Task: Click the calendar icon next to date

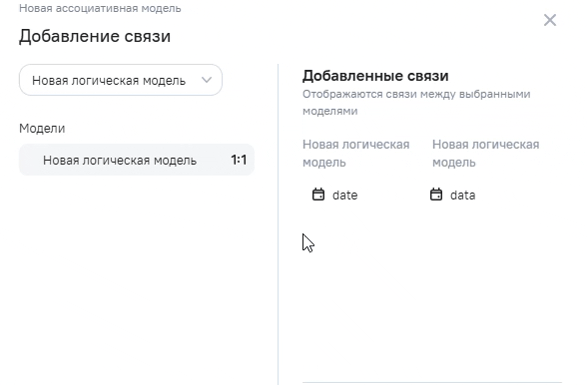Action: 318,194
